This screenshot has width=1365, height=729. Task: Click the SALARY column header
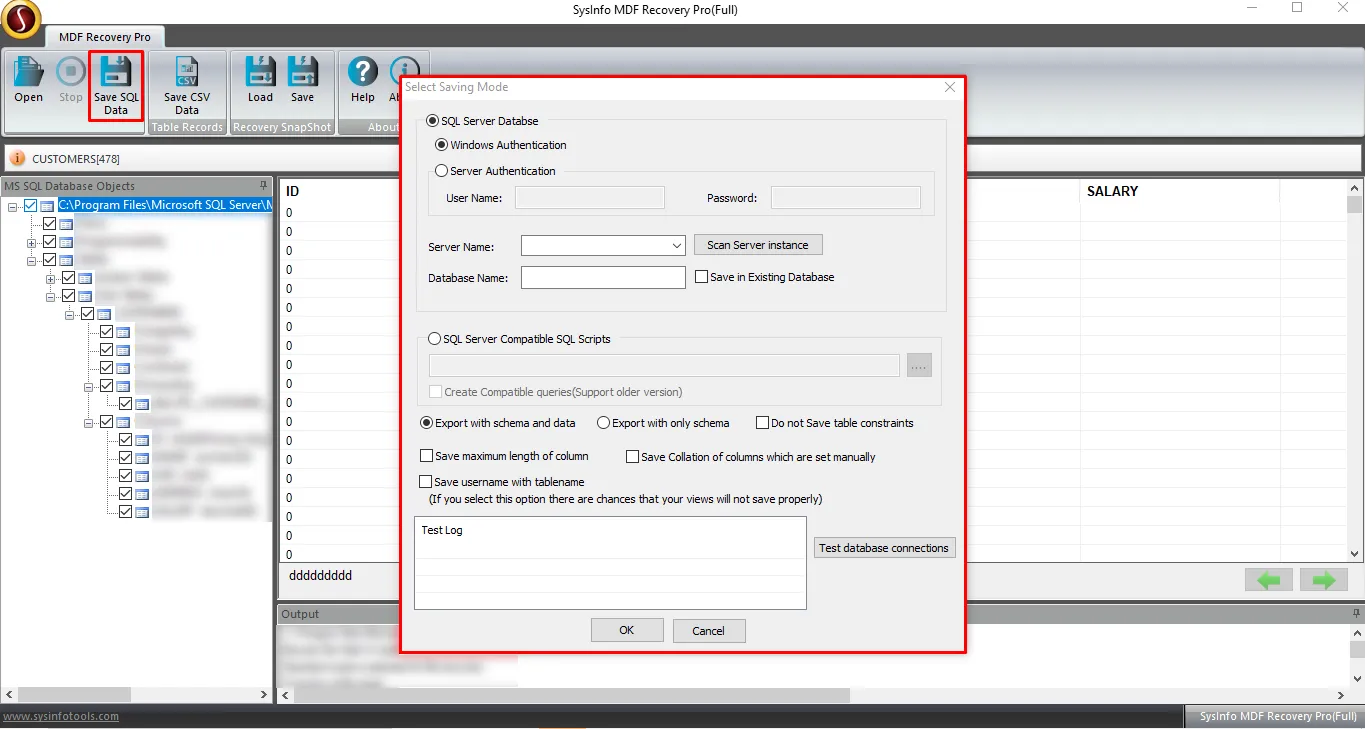coord(1112,191)
